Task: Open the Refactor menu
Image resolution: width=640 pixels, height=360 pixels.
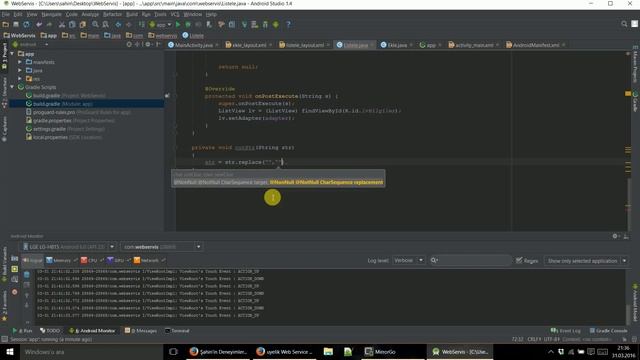Action: pos(112,14)
